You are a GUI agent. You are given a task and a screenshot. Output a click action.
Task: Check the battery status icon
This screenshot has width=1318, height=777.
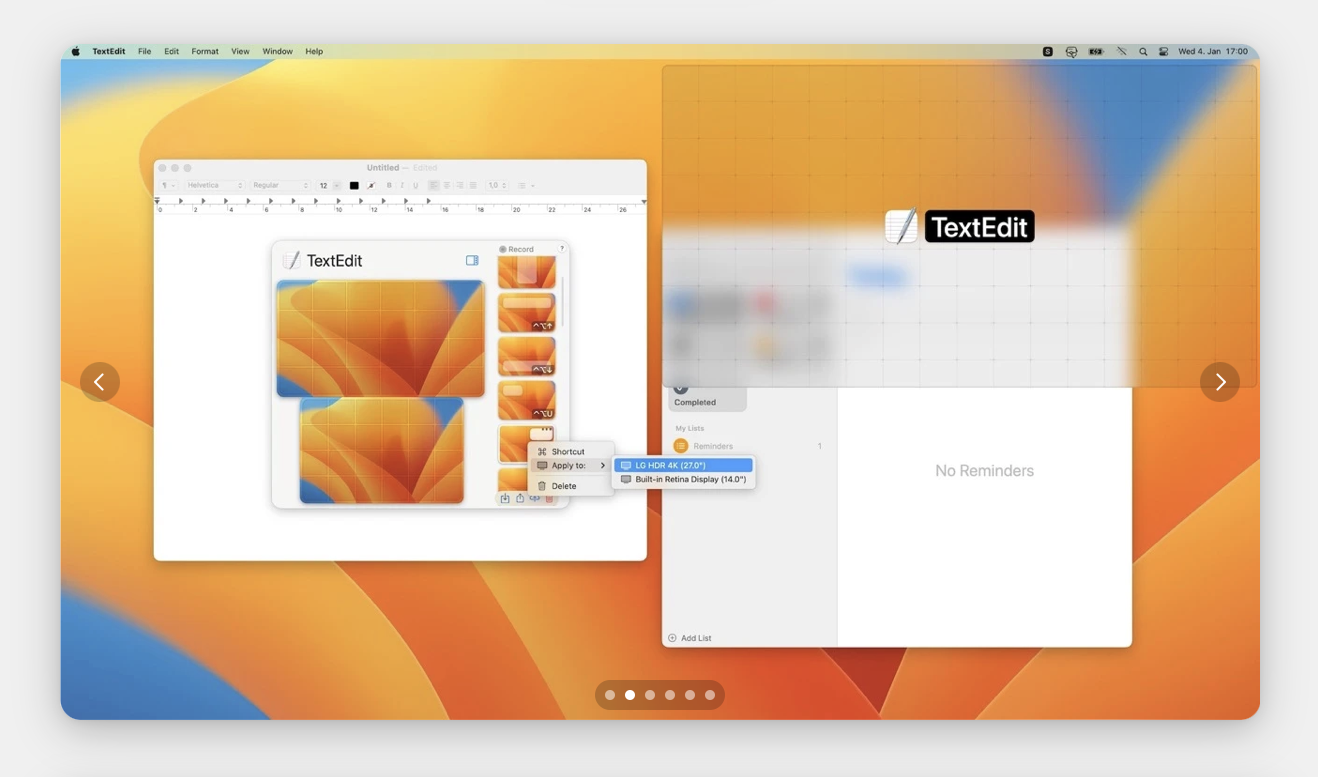1096,51
